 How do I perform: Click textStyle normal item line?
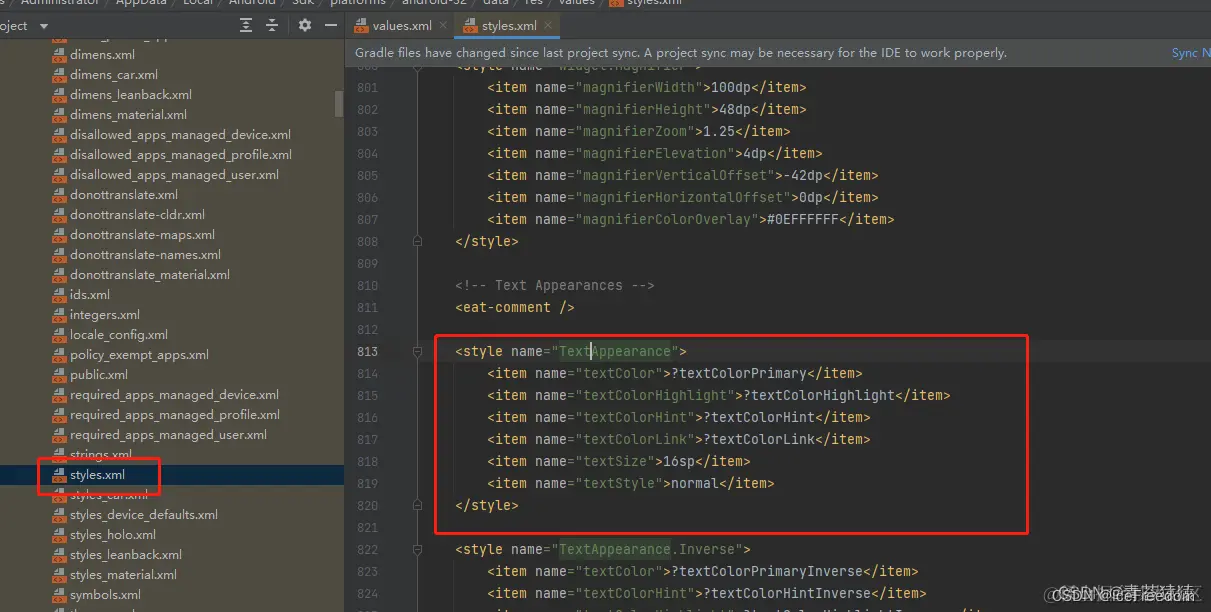click(630, 483)
